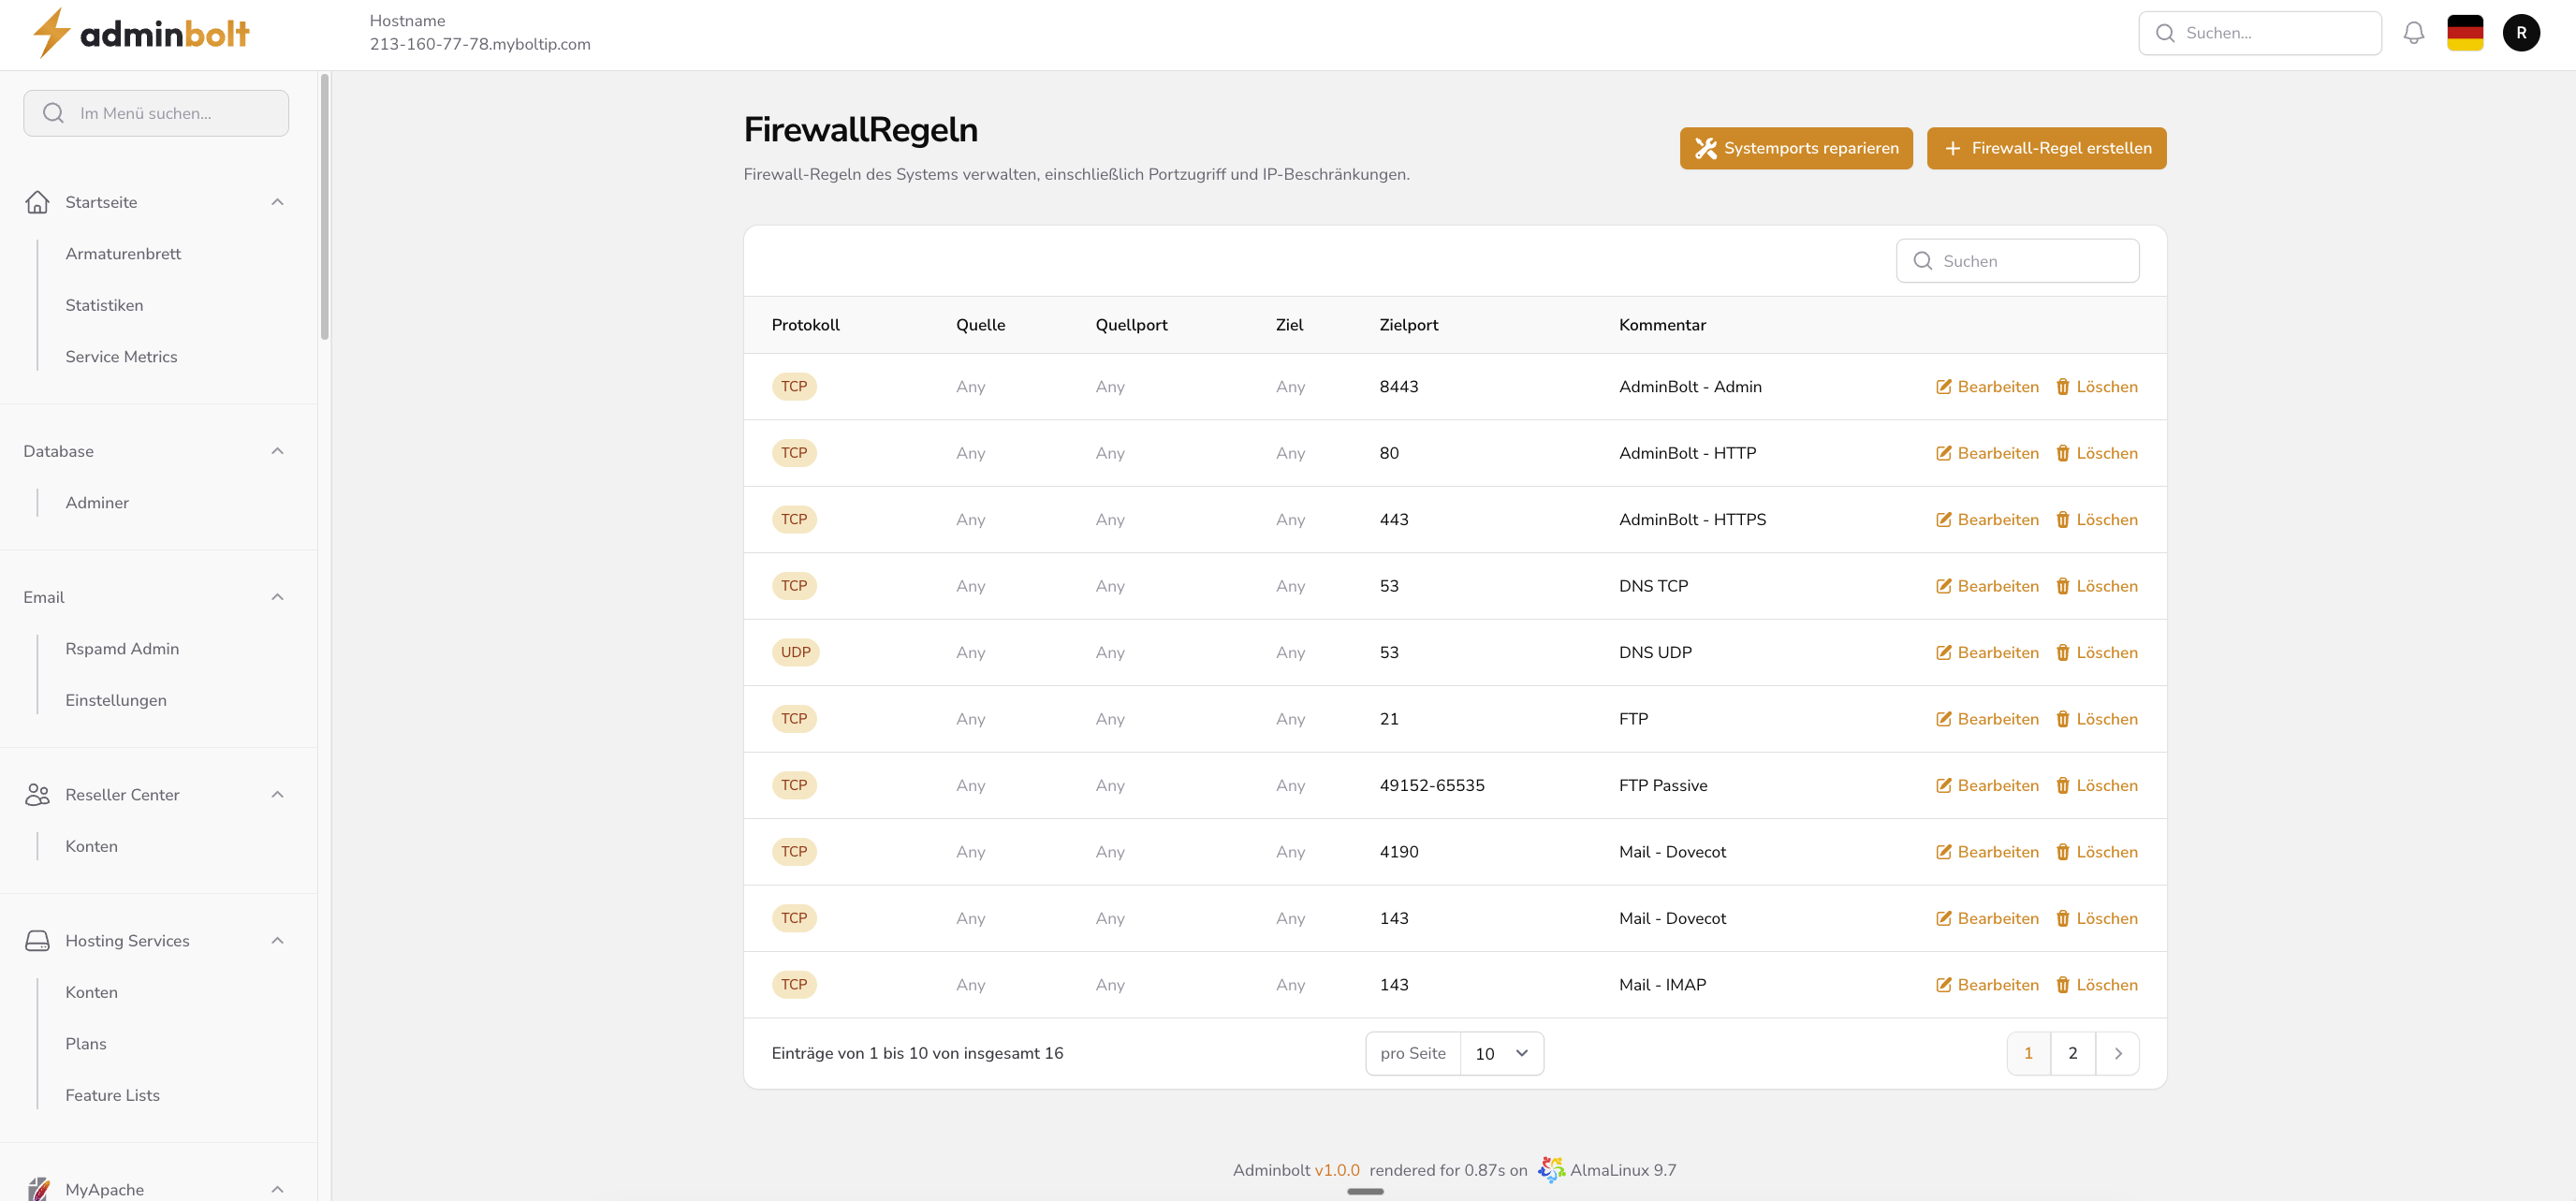Image resolution: width=2576 pixels, height=1201 pixels.
Task: Collapse the Email section chevron
Action: pos(277,597)
